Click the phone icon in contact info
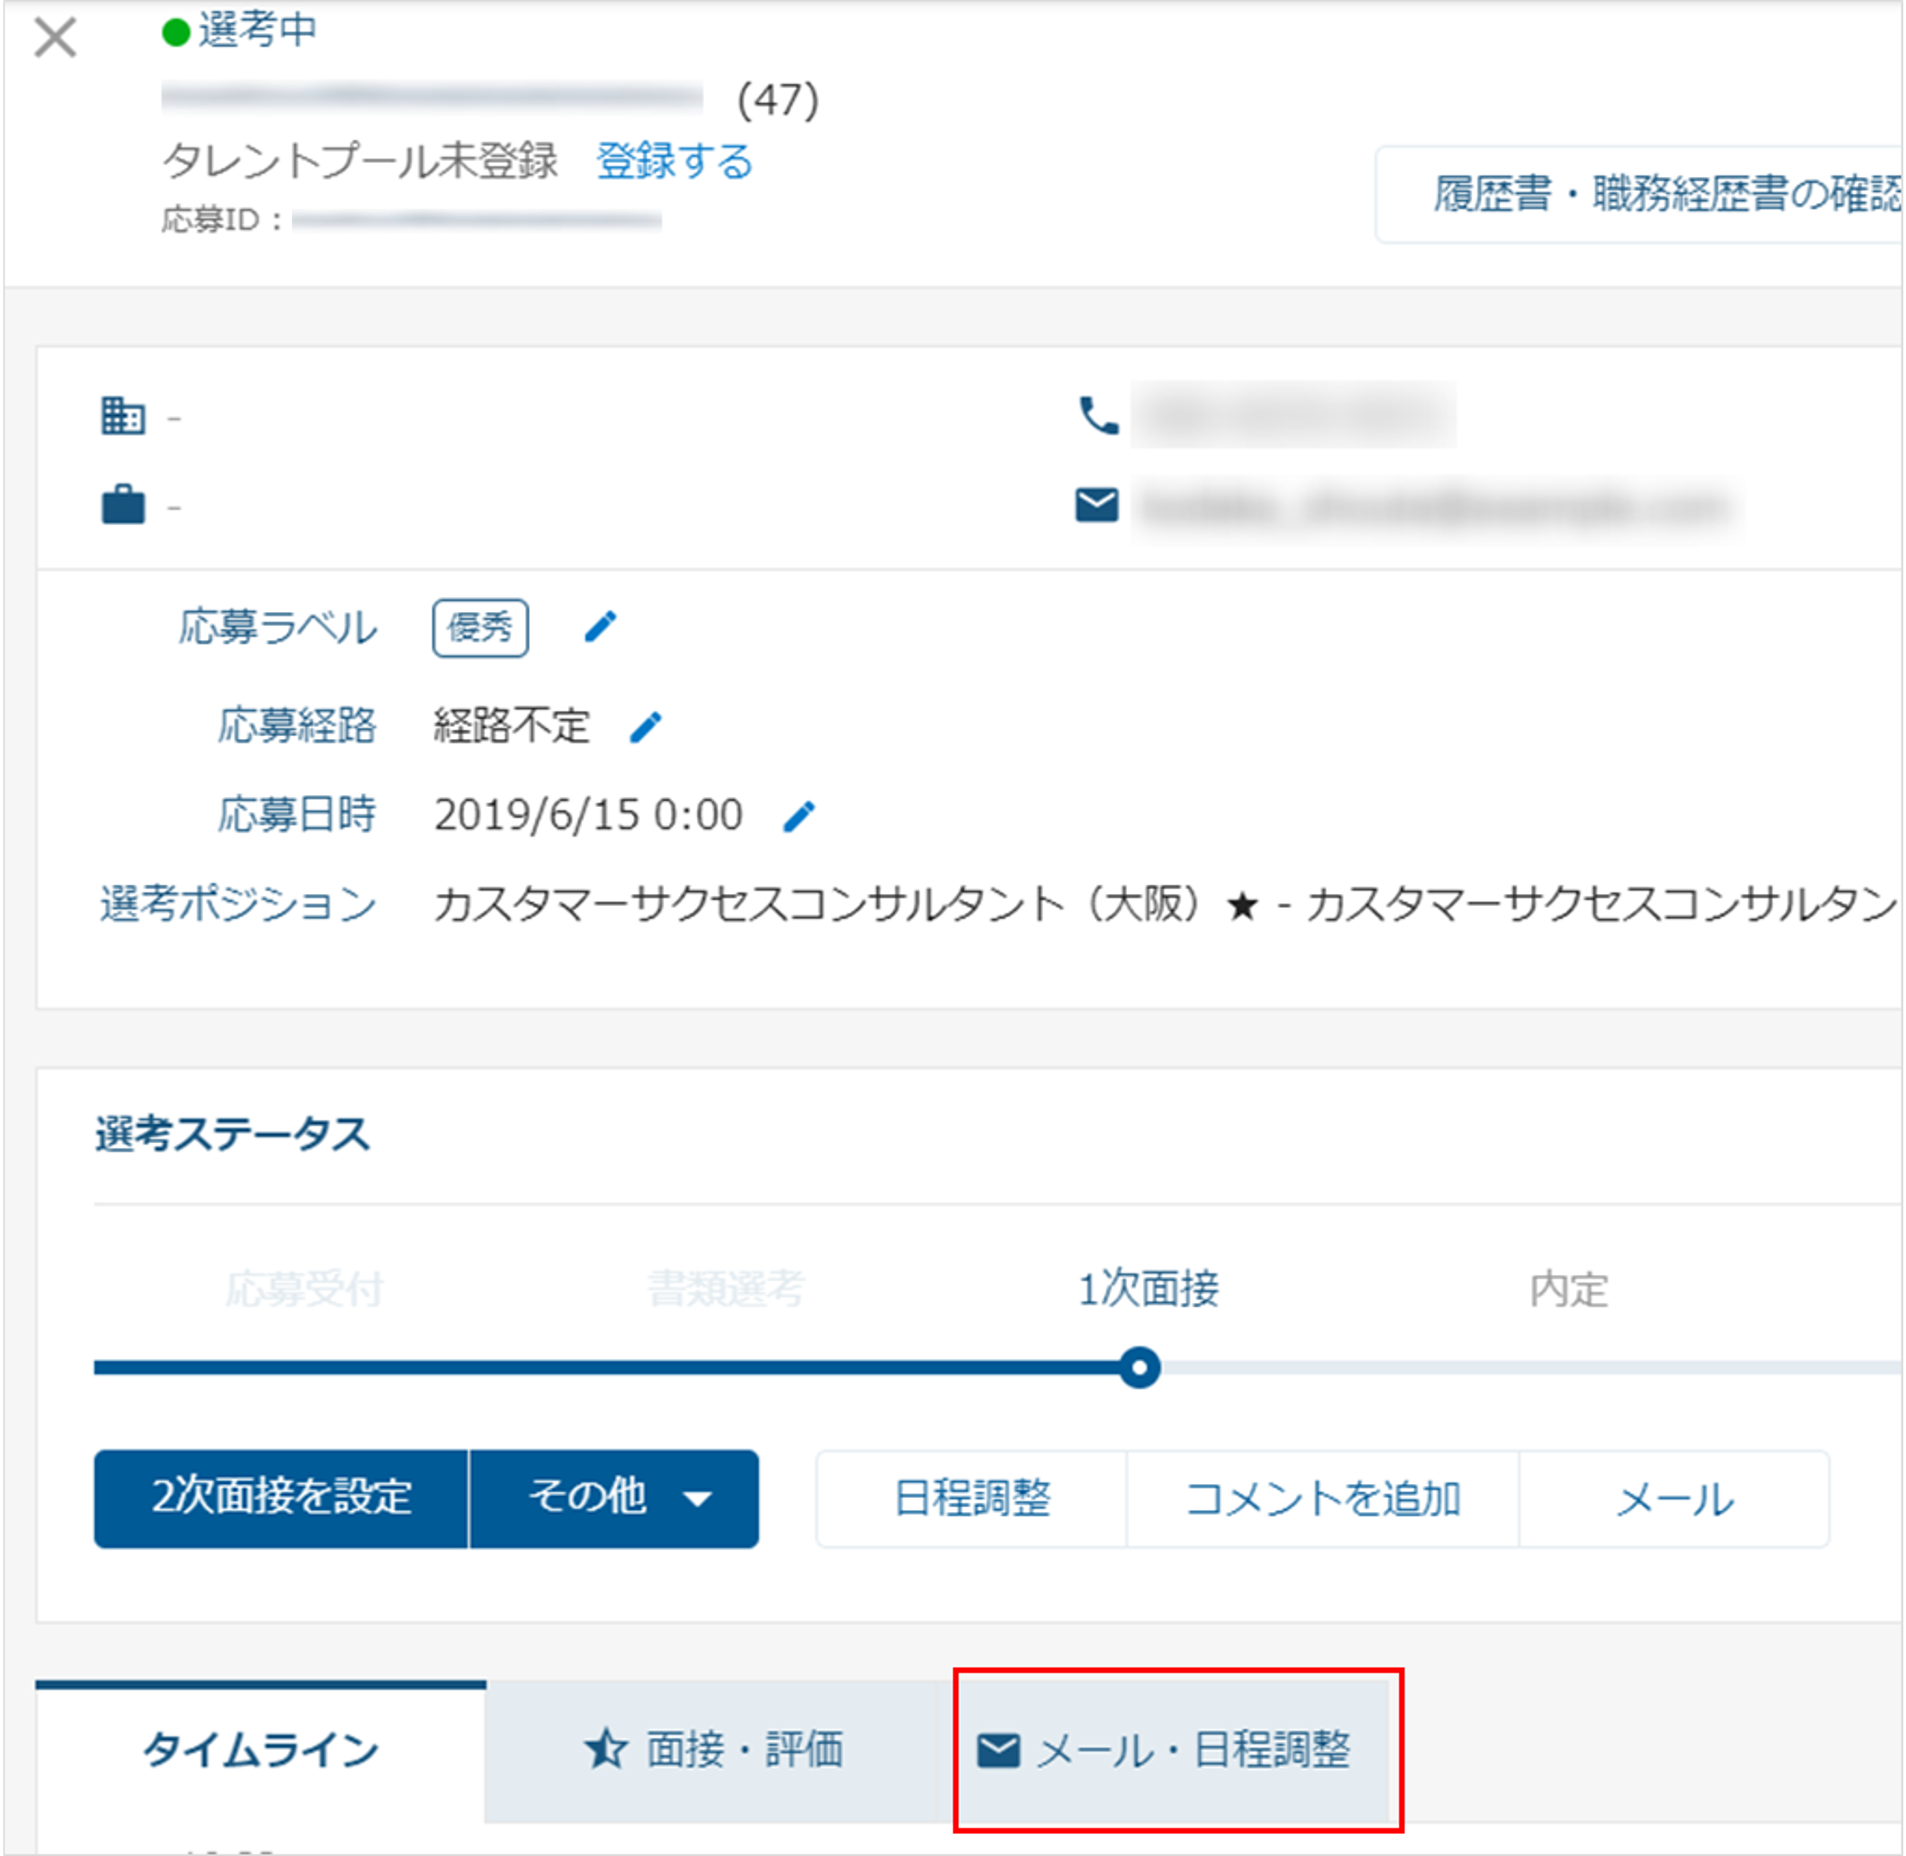The width and height of the screenshot is (1906, 1856). (x=1098, y=415)
